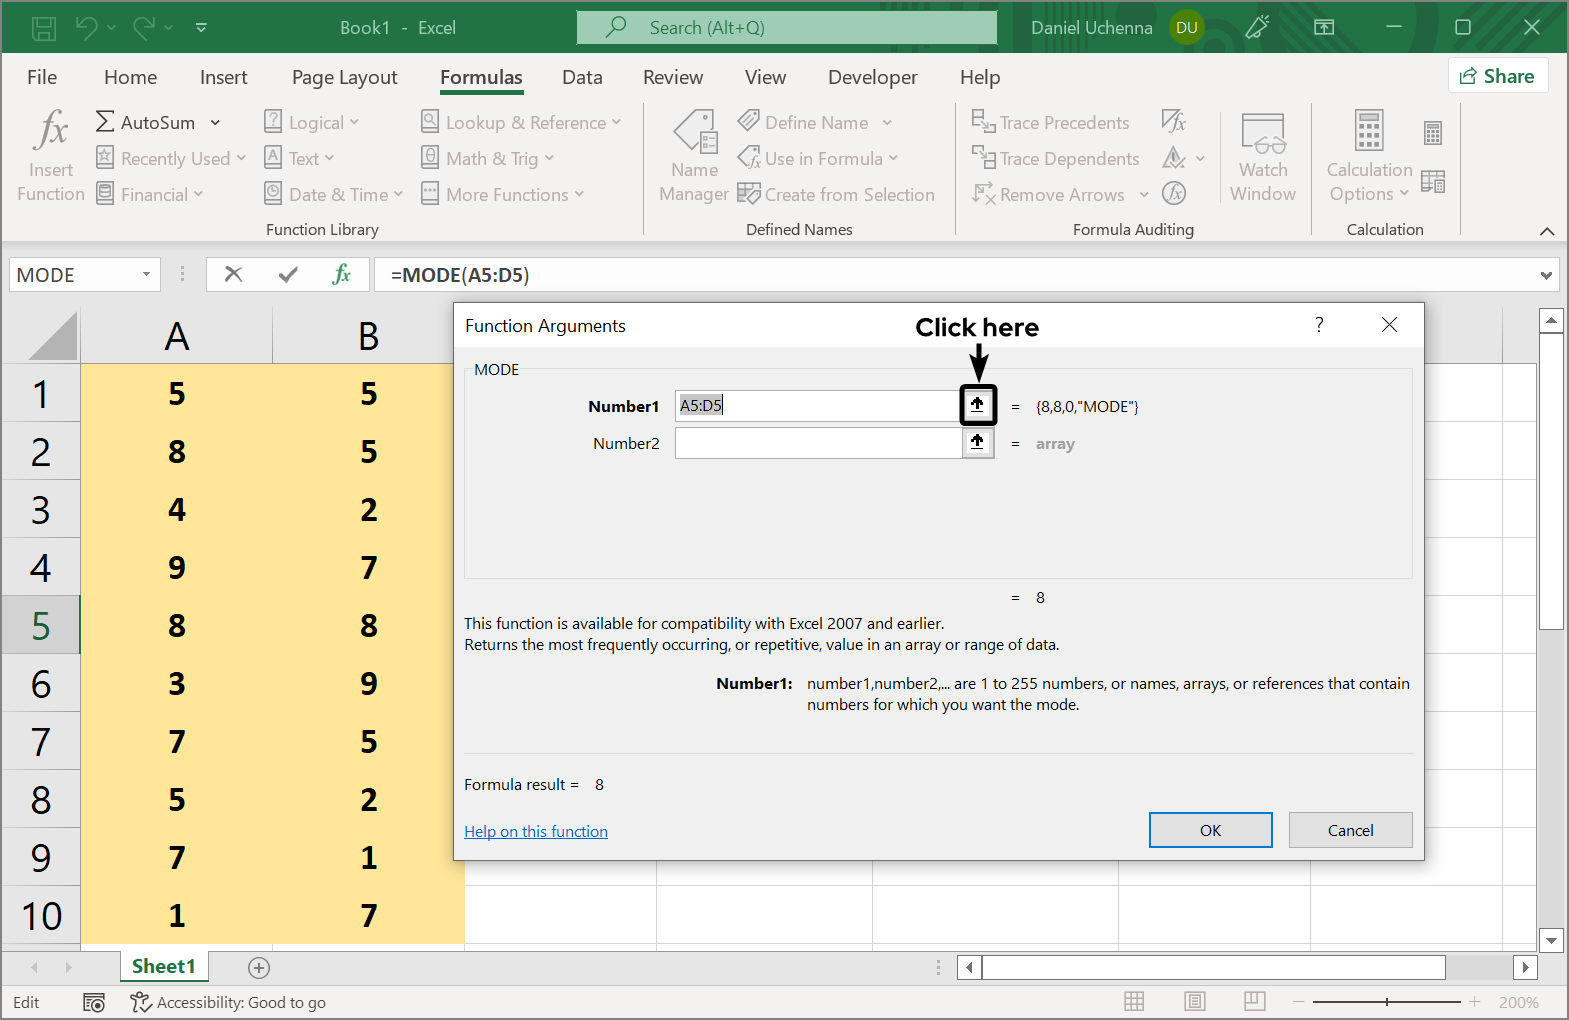Screen dimensions: 1569x1020
Task: Select Normal view in status bar
Action: pos(1134,1002)
